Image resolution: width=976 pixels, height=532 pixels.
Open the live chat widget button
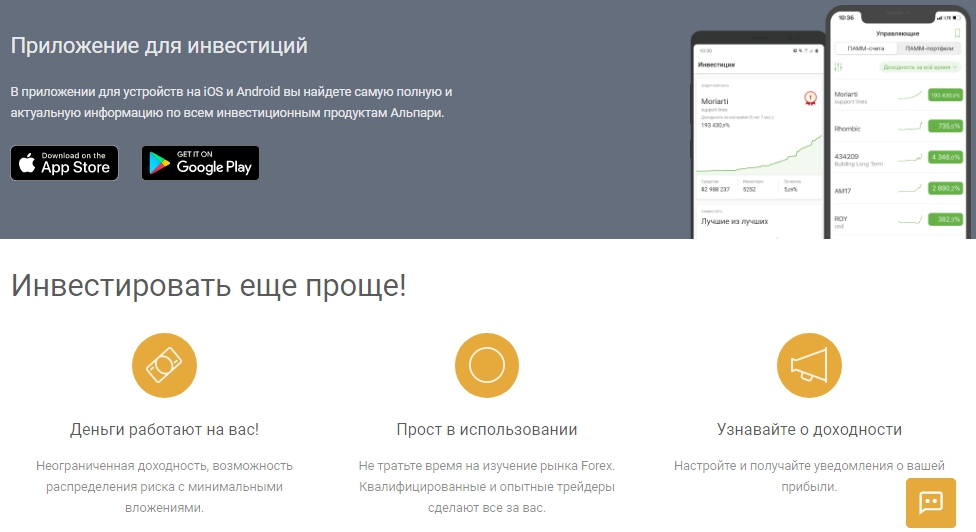coord(931,503)
